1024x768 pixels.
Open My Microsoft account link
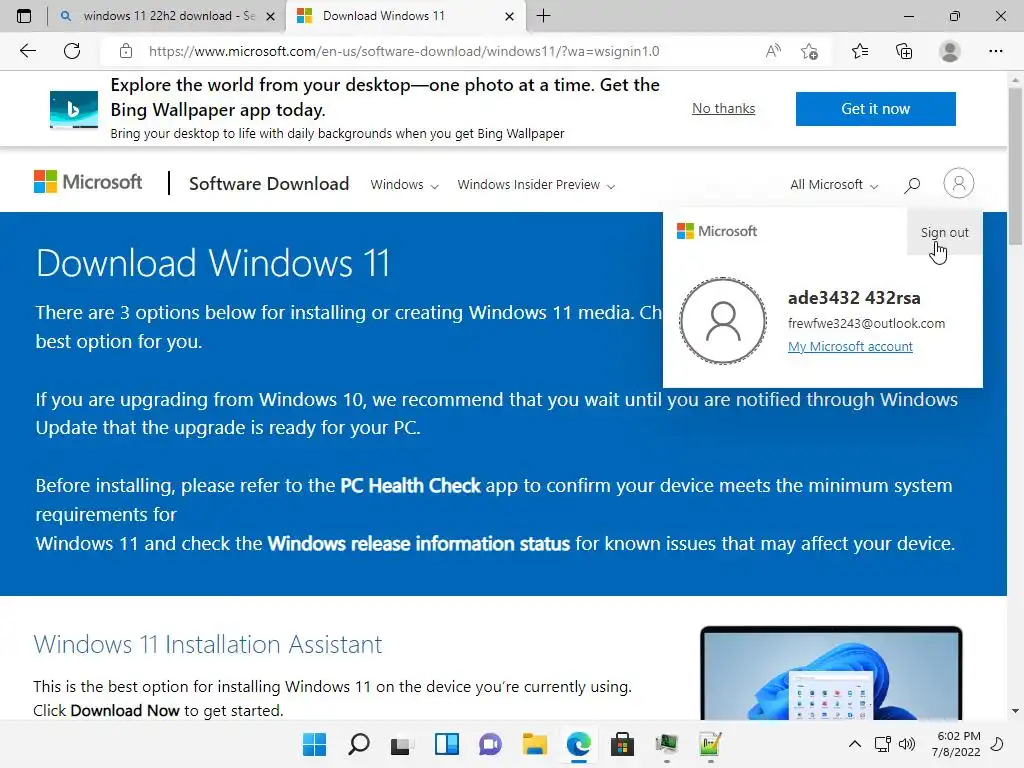850,347
